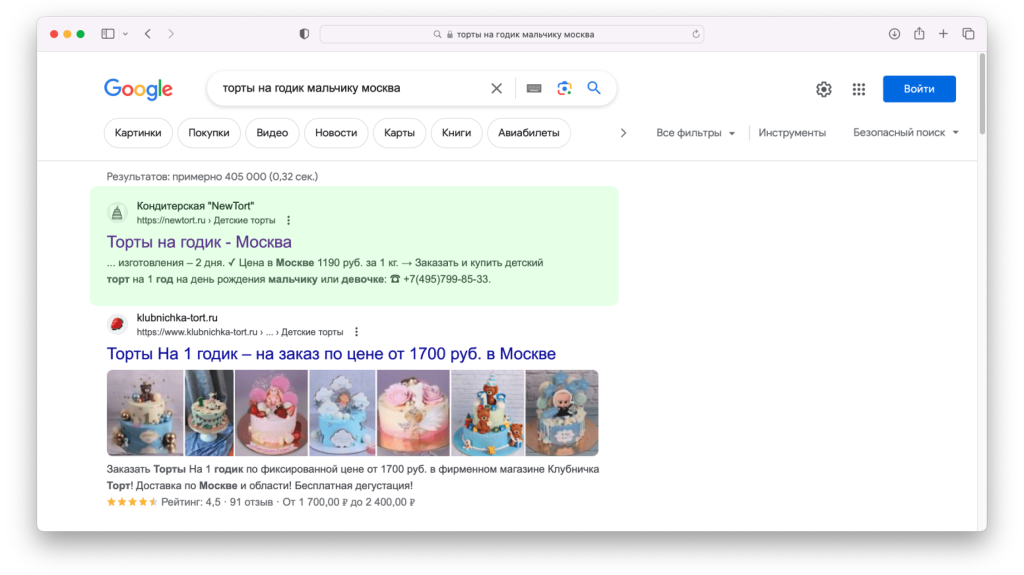Click the newtort.ru Детские торты breadcrumb
Image resolution: width=1024 pixels, height=575 pixels.
[x=206, y=221]
